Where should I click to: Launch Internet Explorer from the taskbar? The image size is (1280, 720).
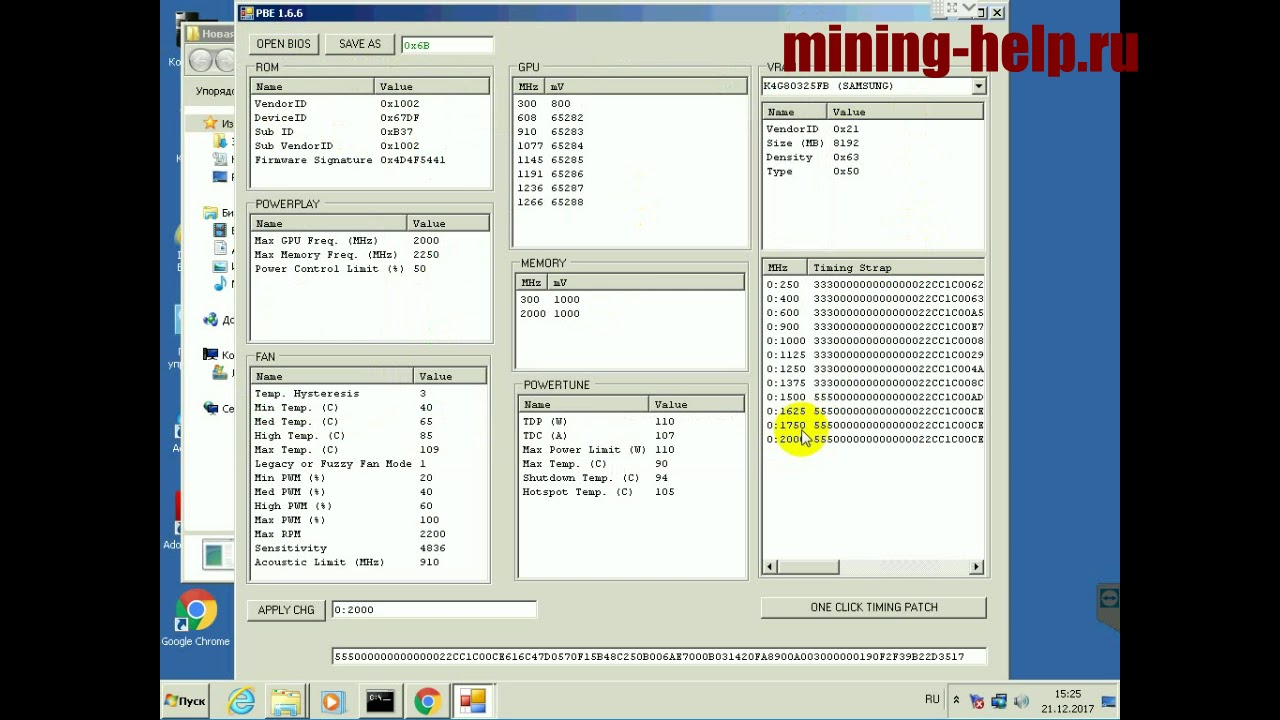pos(241,701)
